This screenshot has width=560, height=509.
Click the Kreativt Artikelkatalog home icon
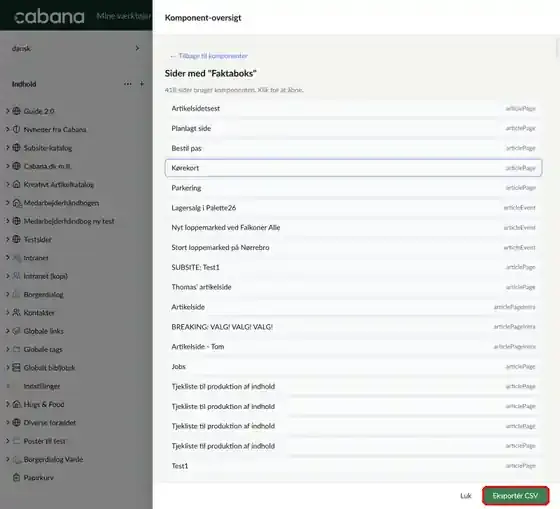coord(16,184)
